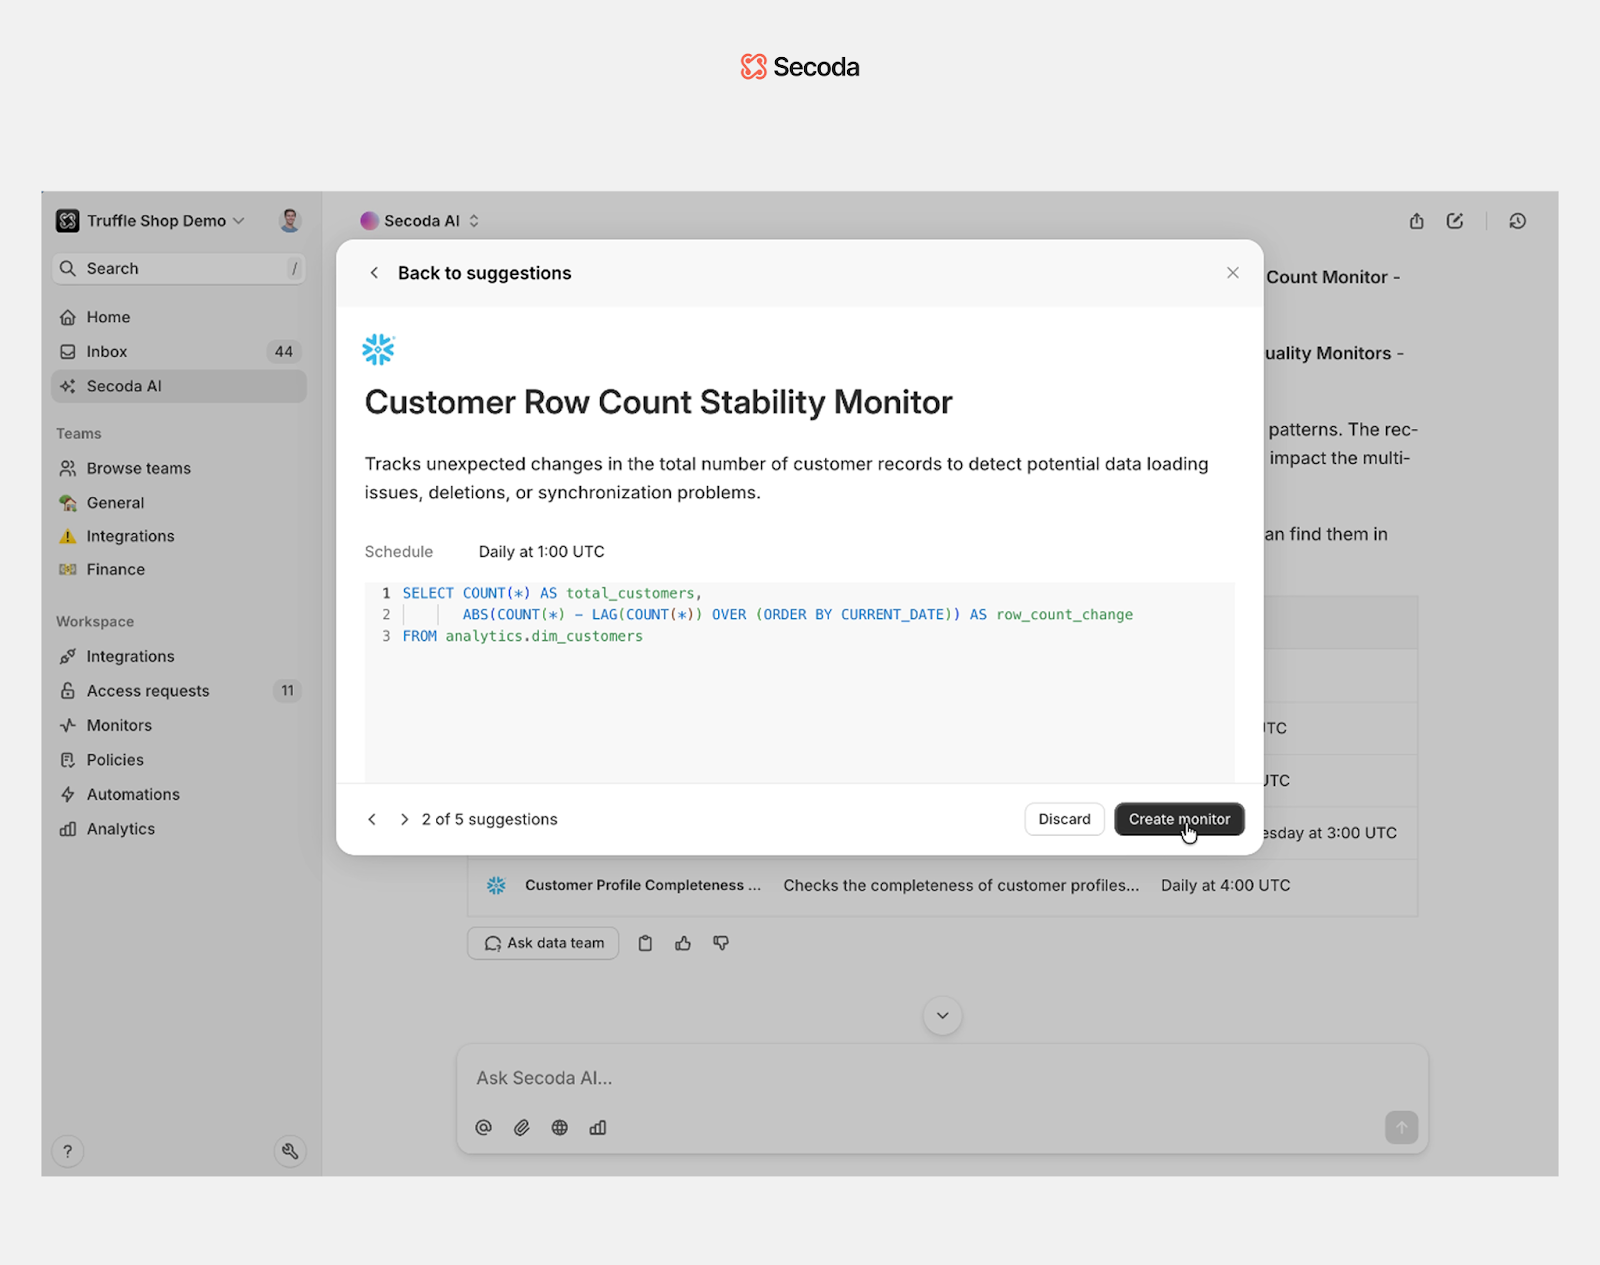
Task: Open Access requests
Action: 179,691
